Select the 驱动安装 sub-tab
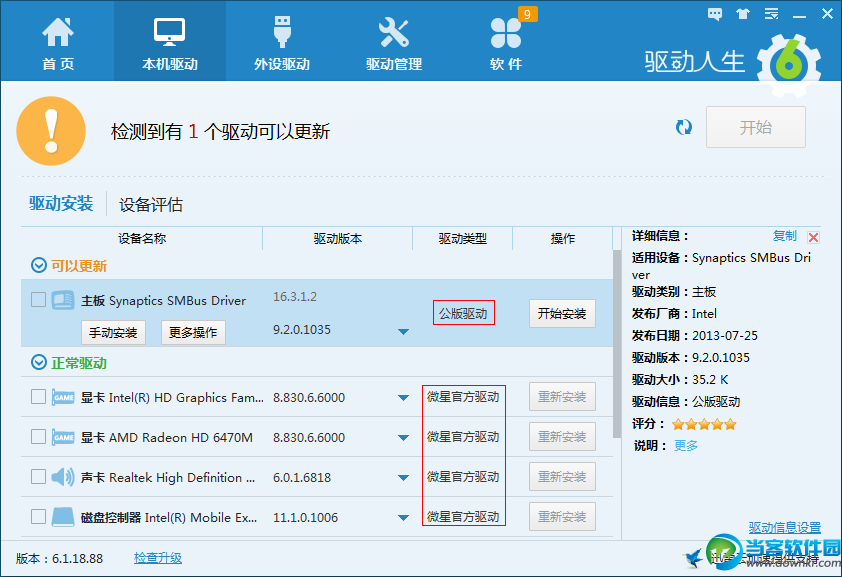 click(x=61, y=203)
